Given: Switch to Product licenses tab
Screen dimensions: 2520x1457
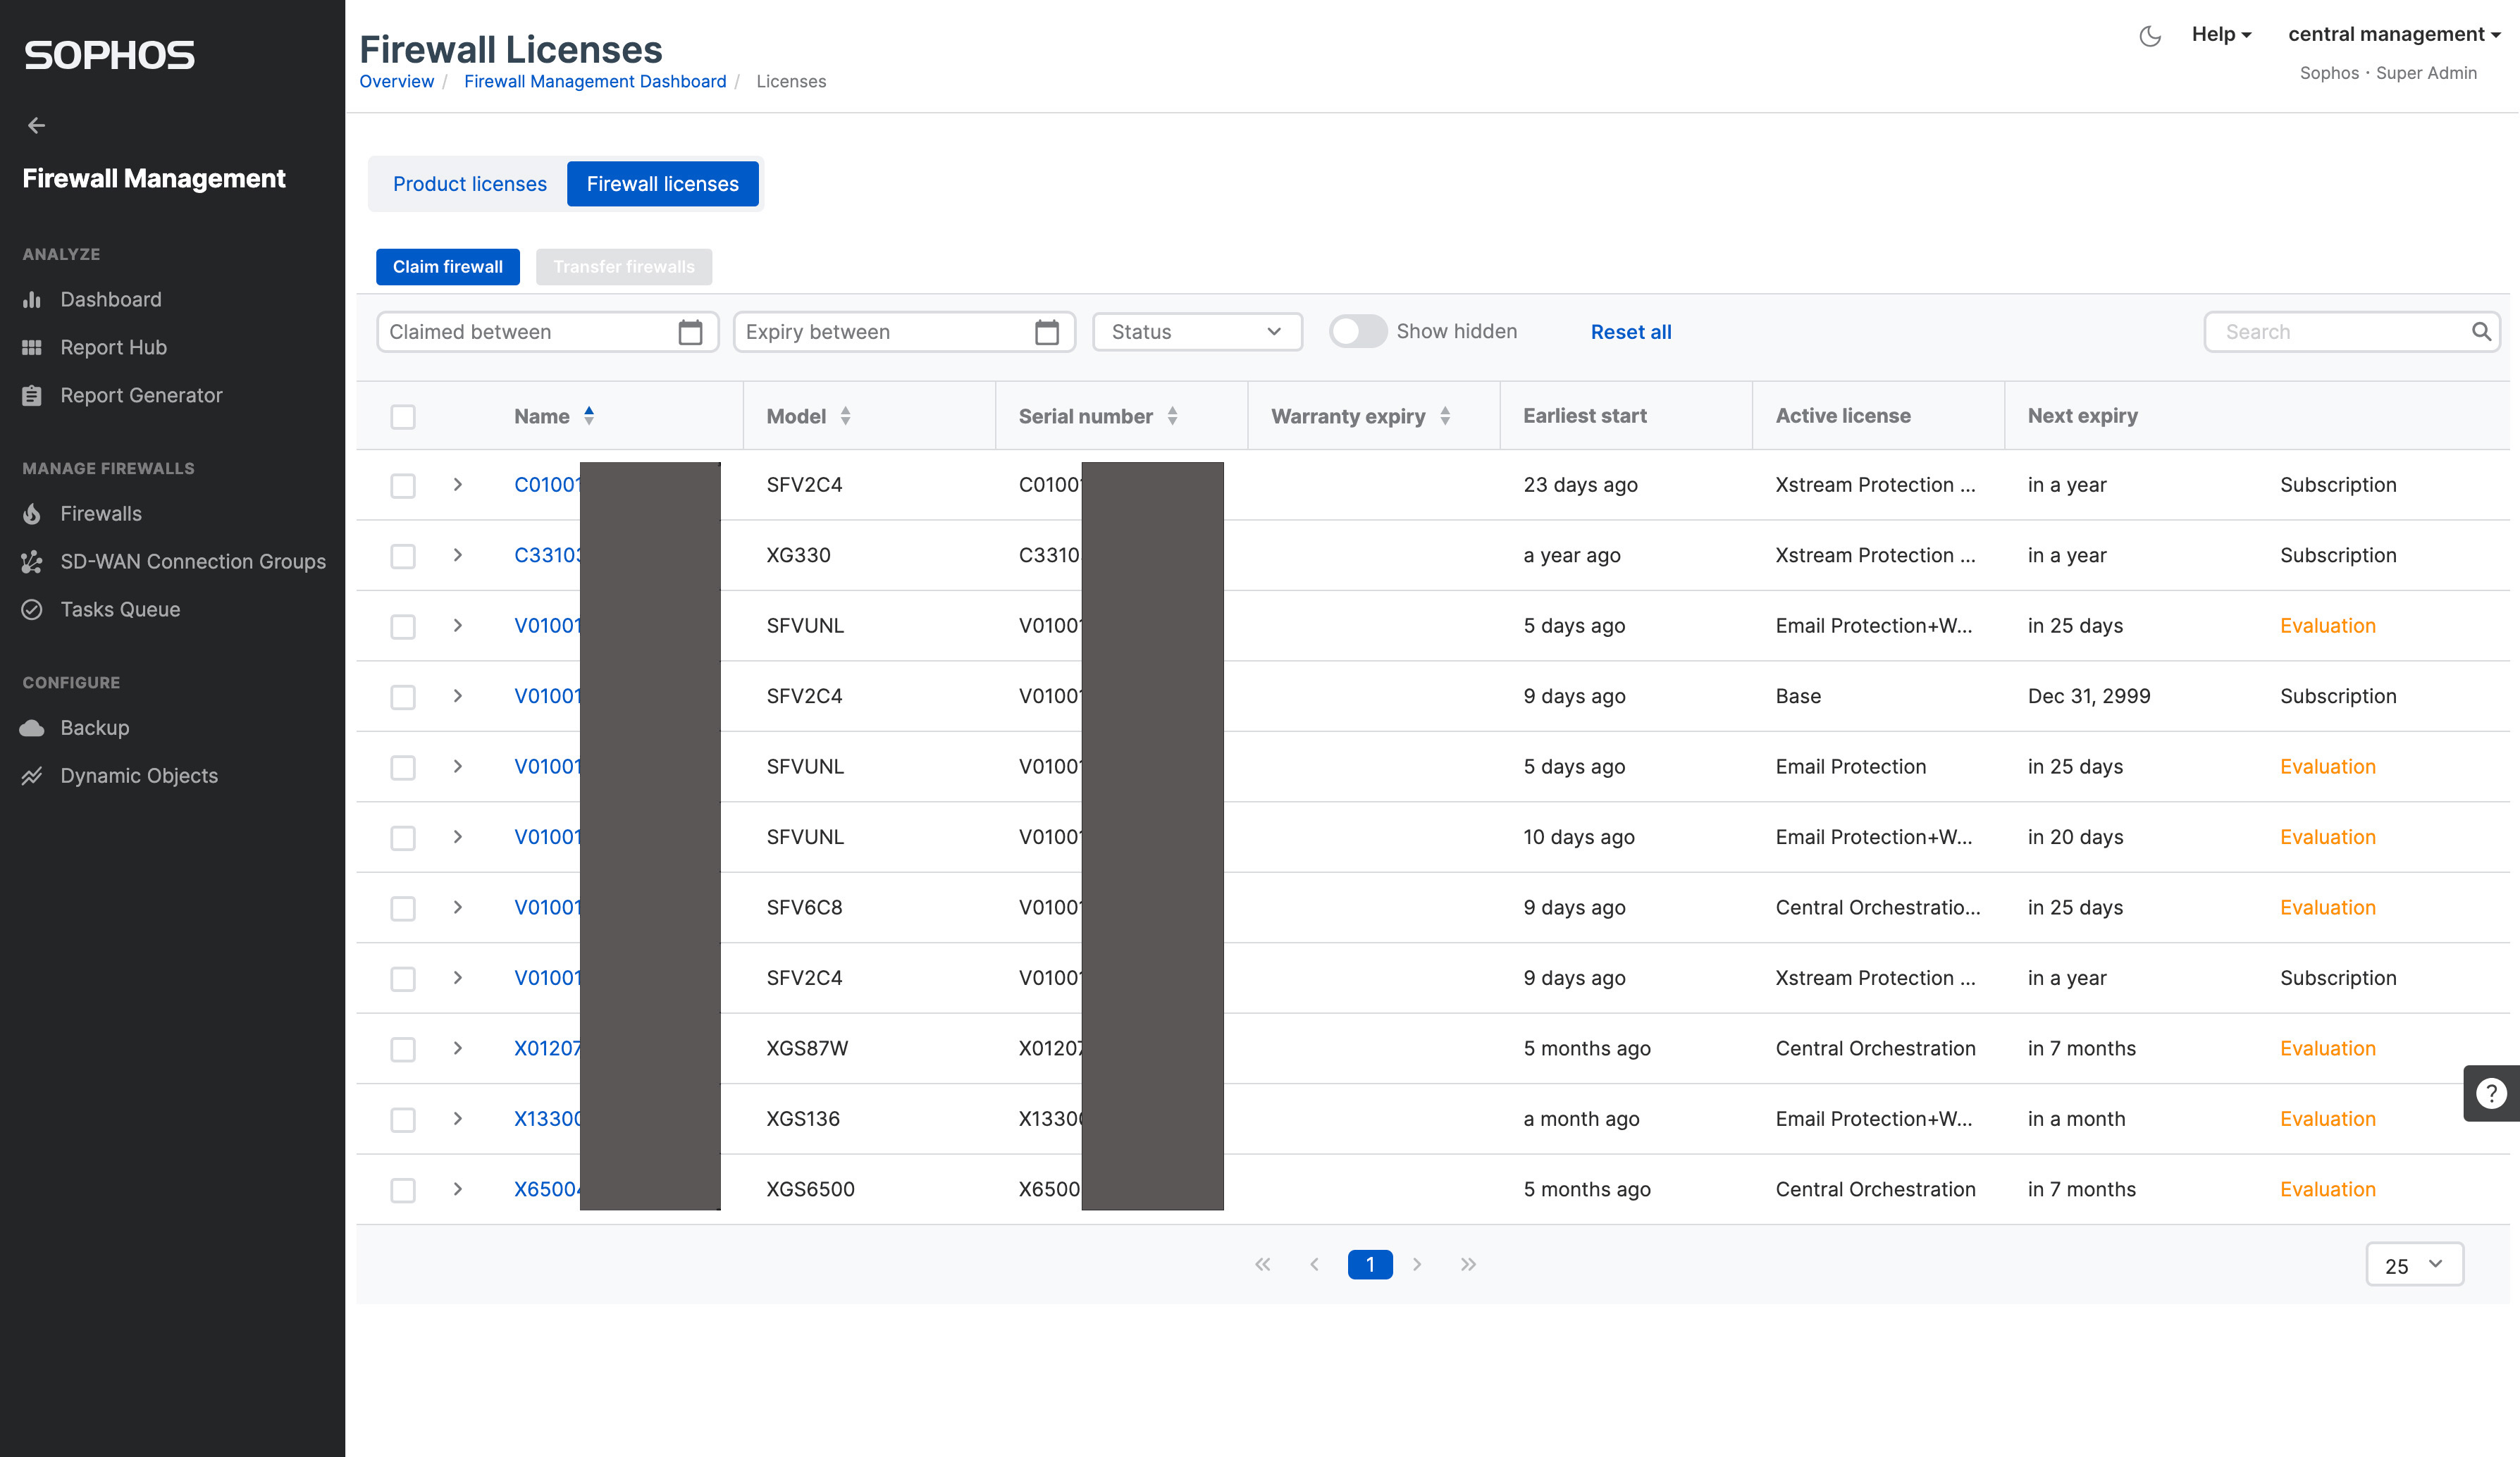Looking at the screenshot, I should pos(469,184).
